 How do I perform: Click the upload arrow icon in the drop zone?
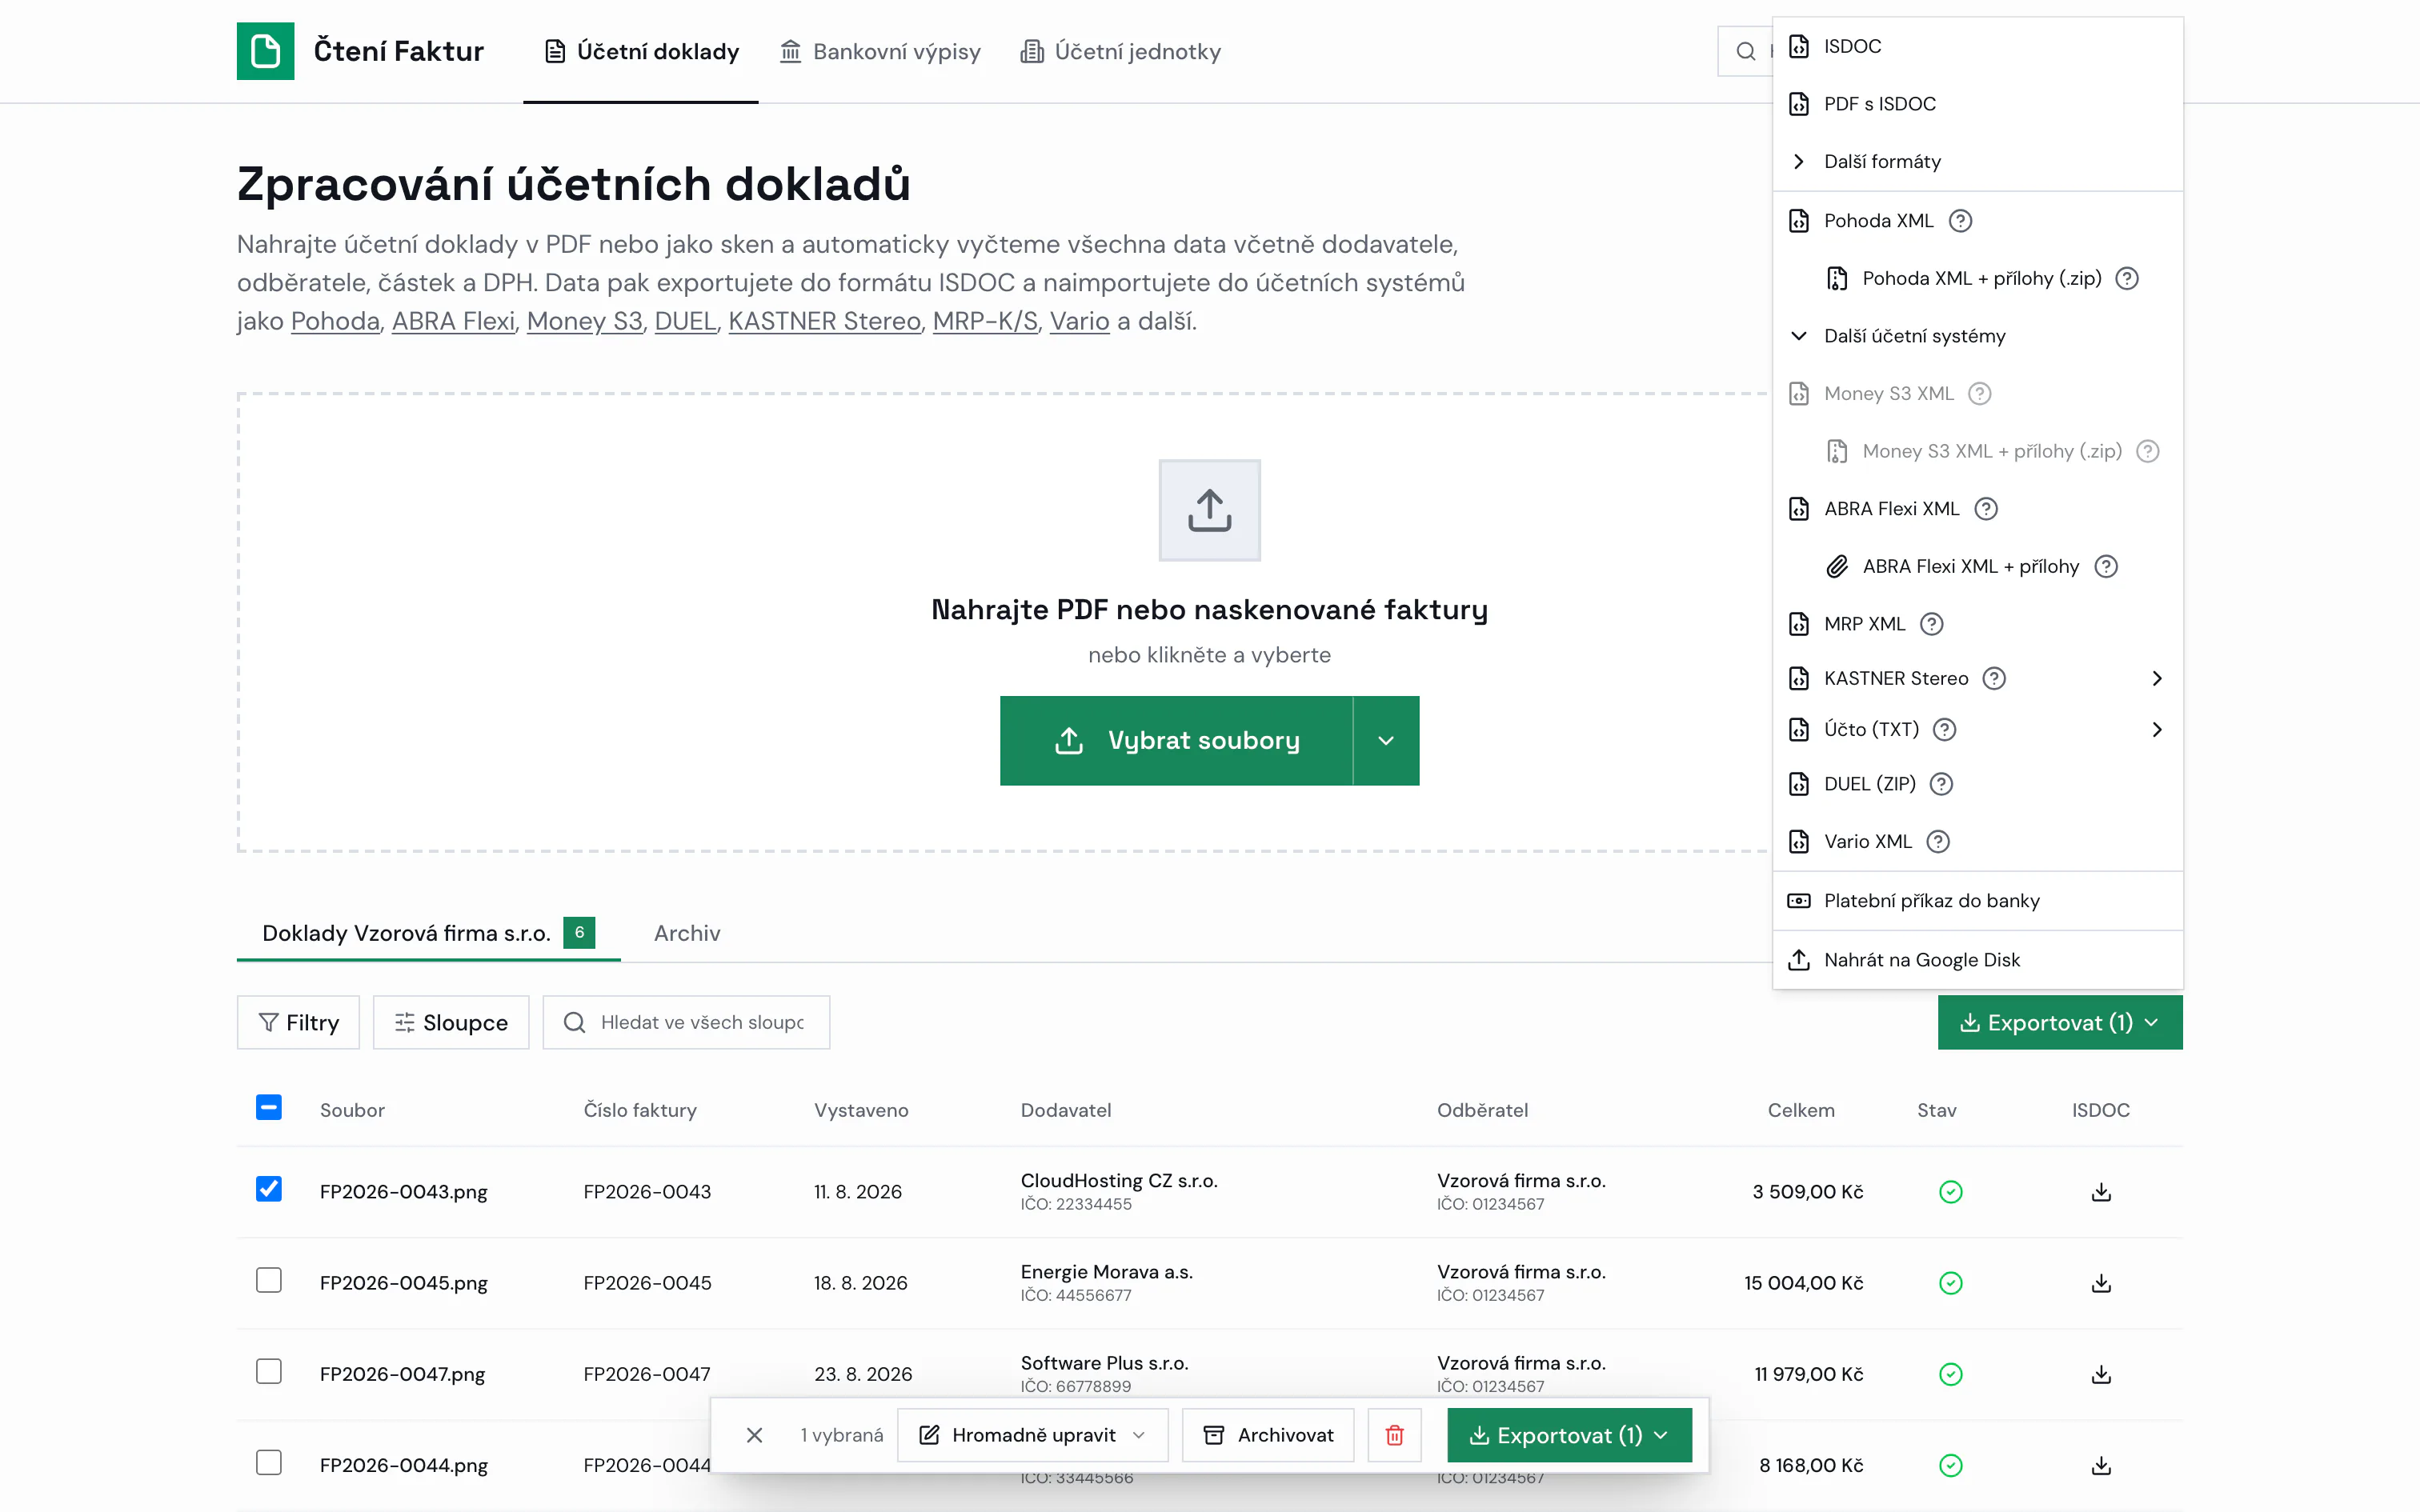click(x=1209, y=510)
